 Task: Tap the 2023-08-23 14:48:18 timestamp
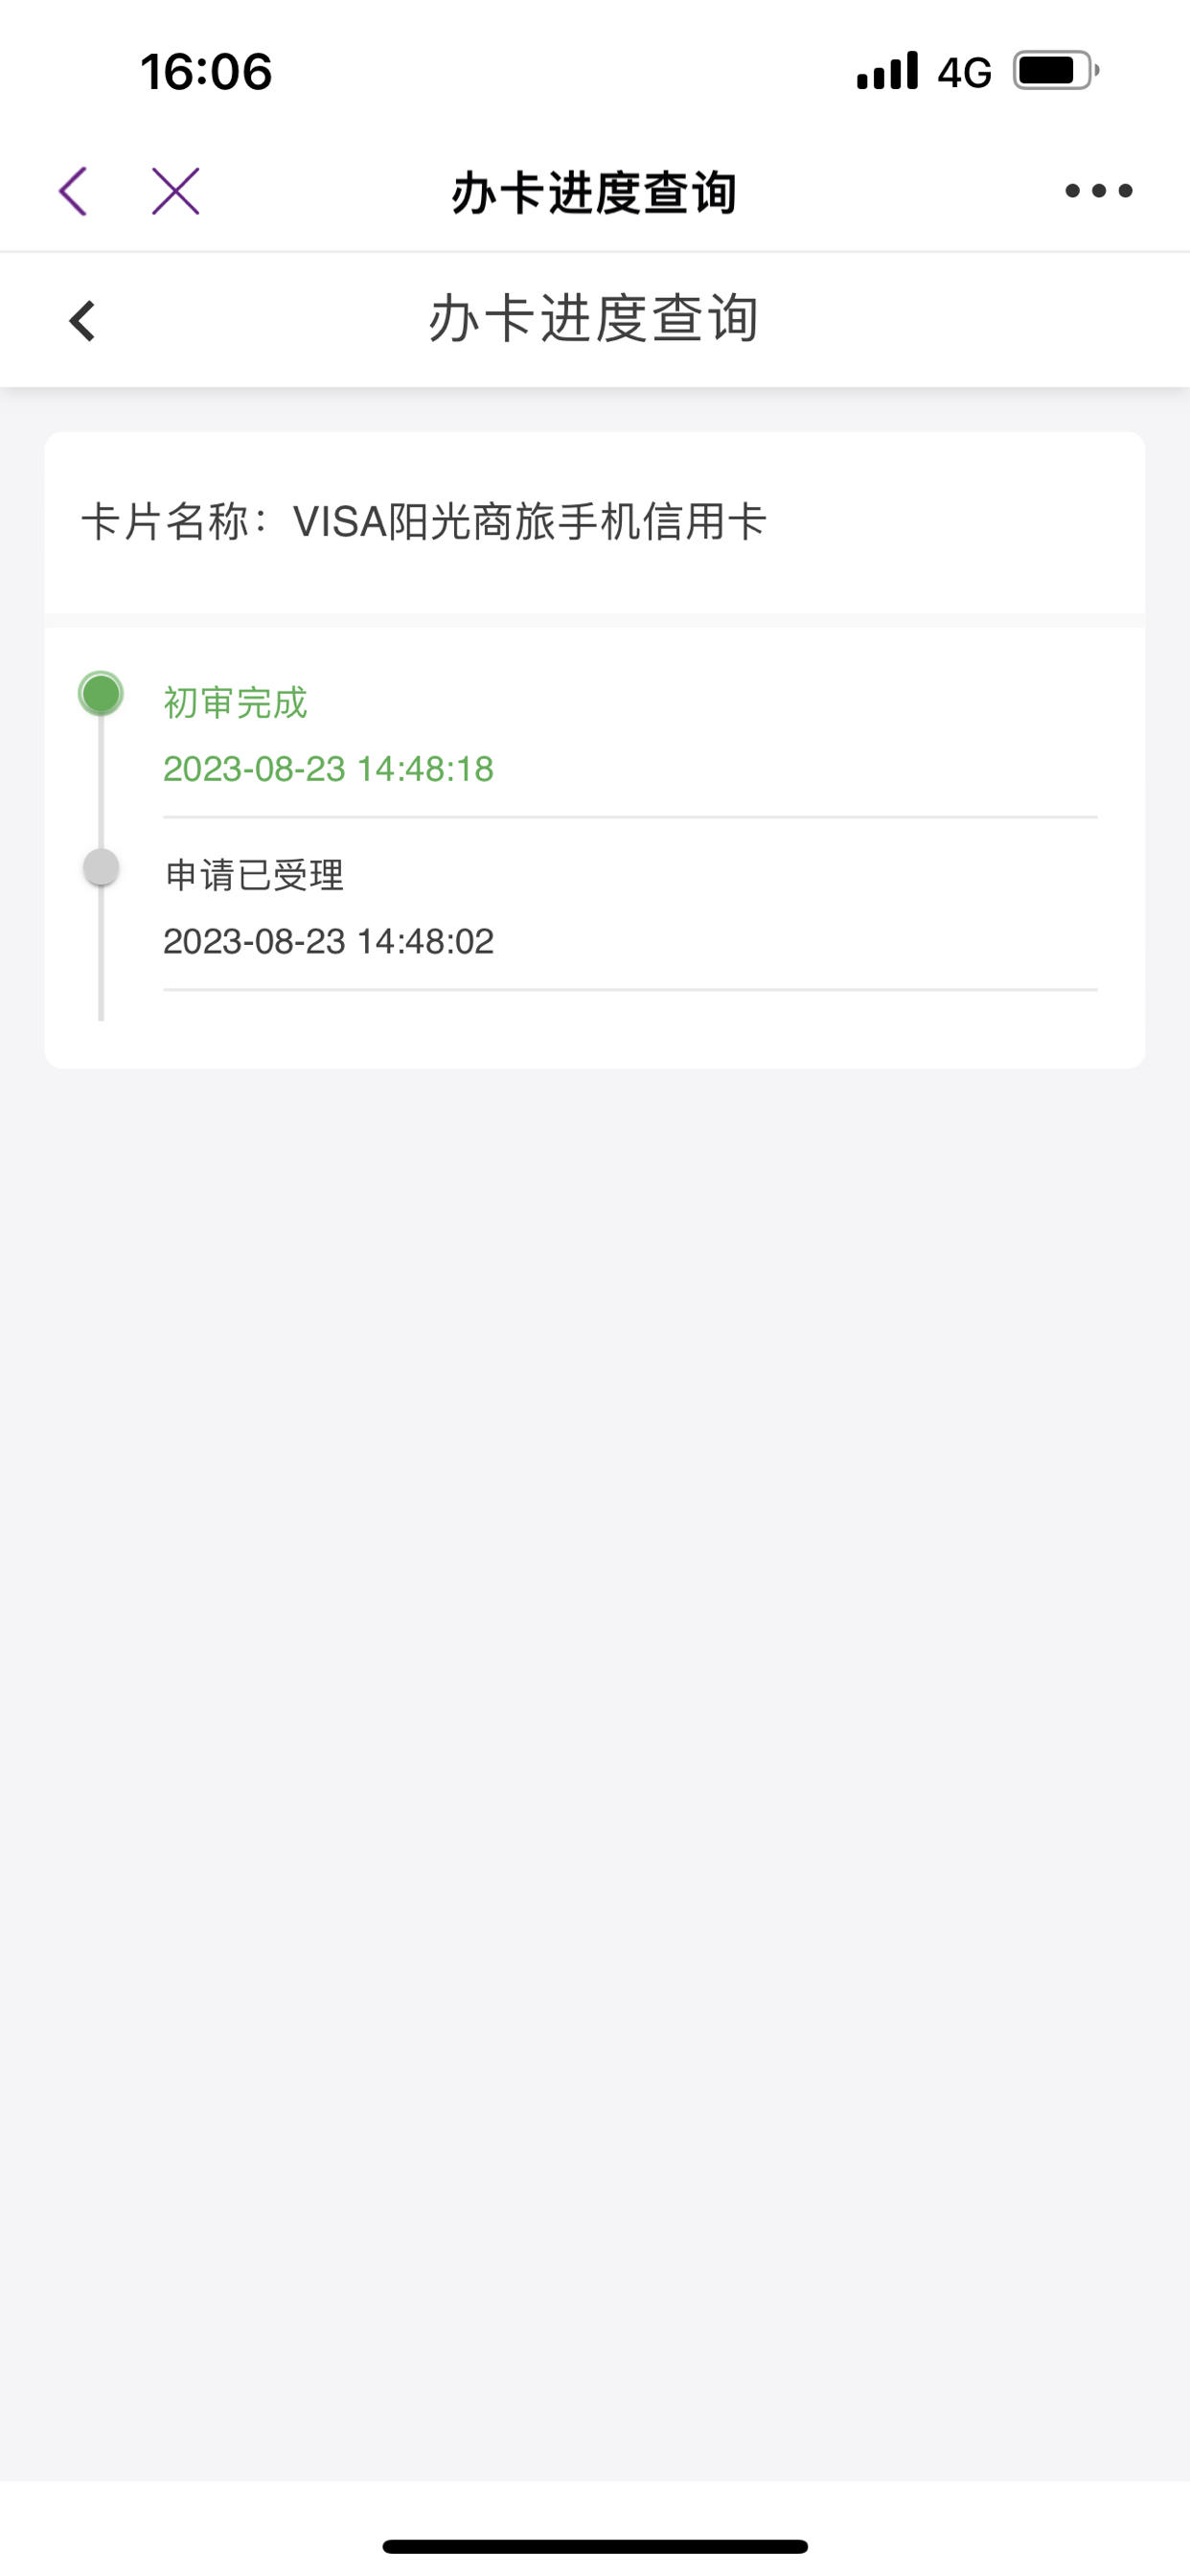328,768
